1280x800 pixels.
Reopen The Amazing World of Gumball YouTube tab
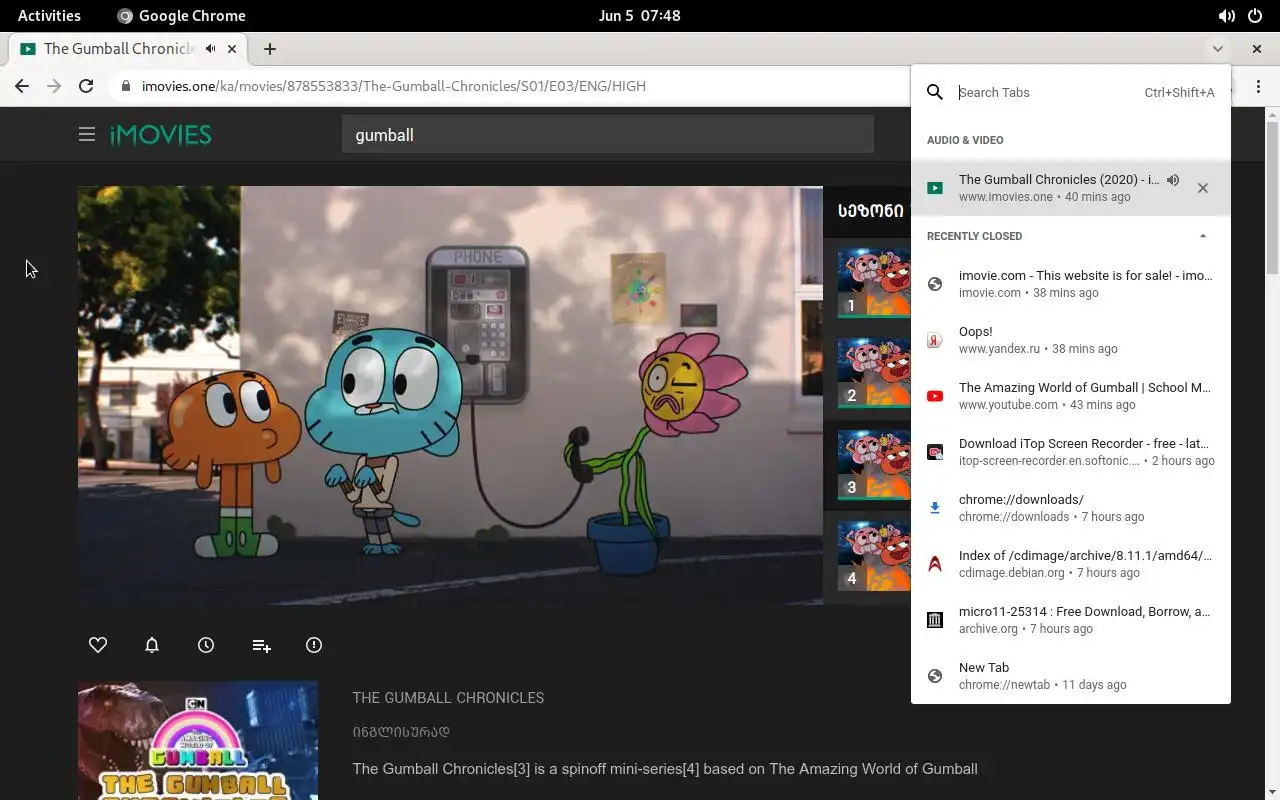[x=1071, y=396]
